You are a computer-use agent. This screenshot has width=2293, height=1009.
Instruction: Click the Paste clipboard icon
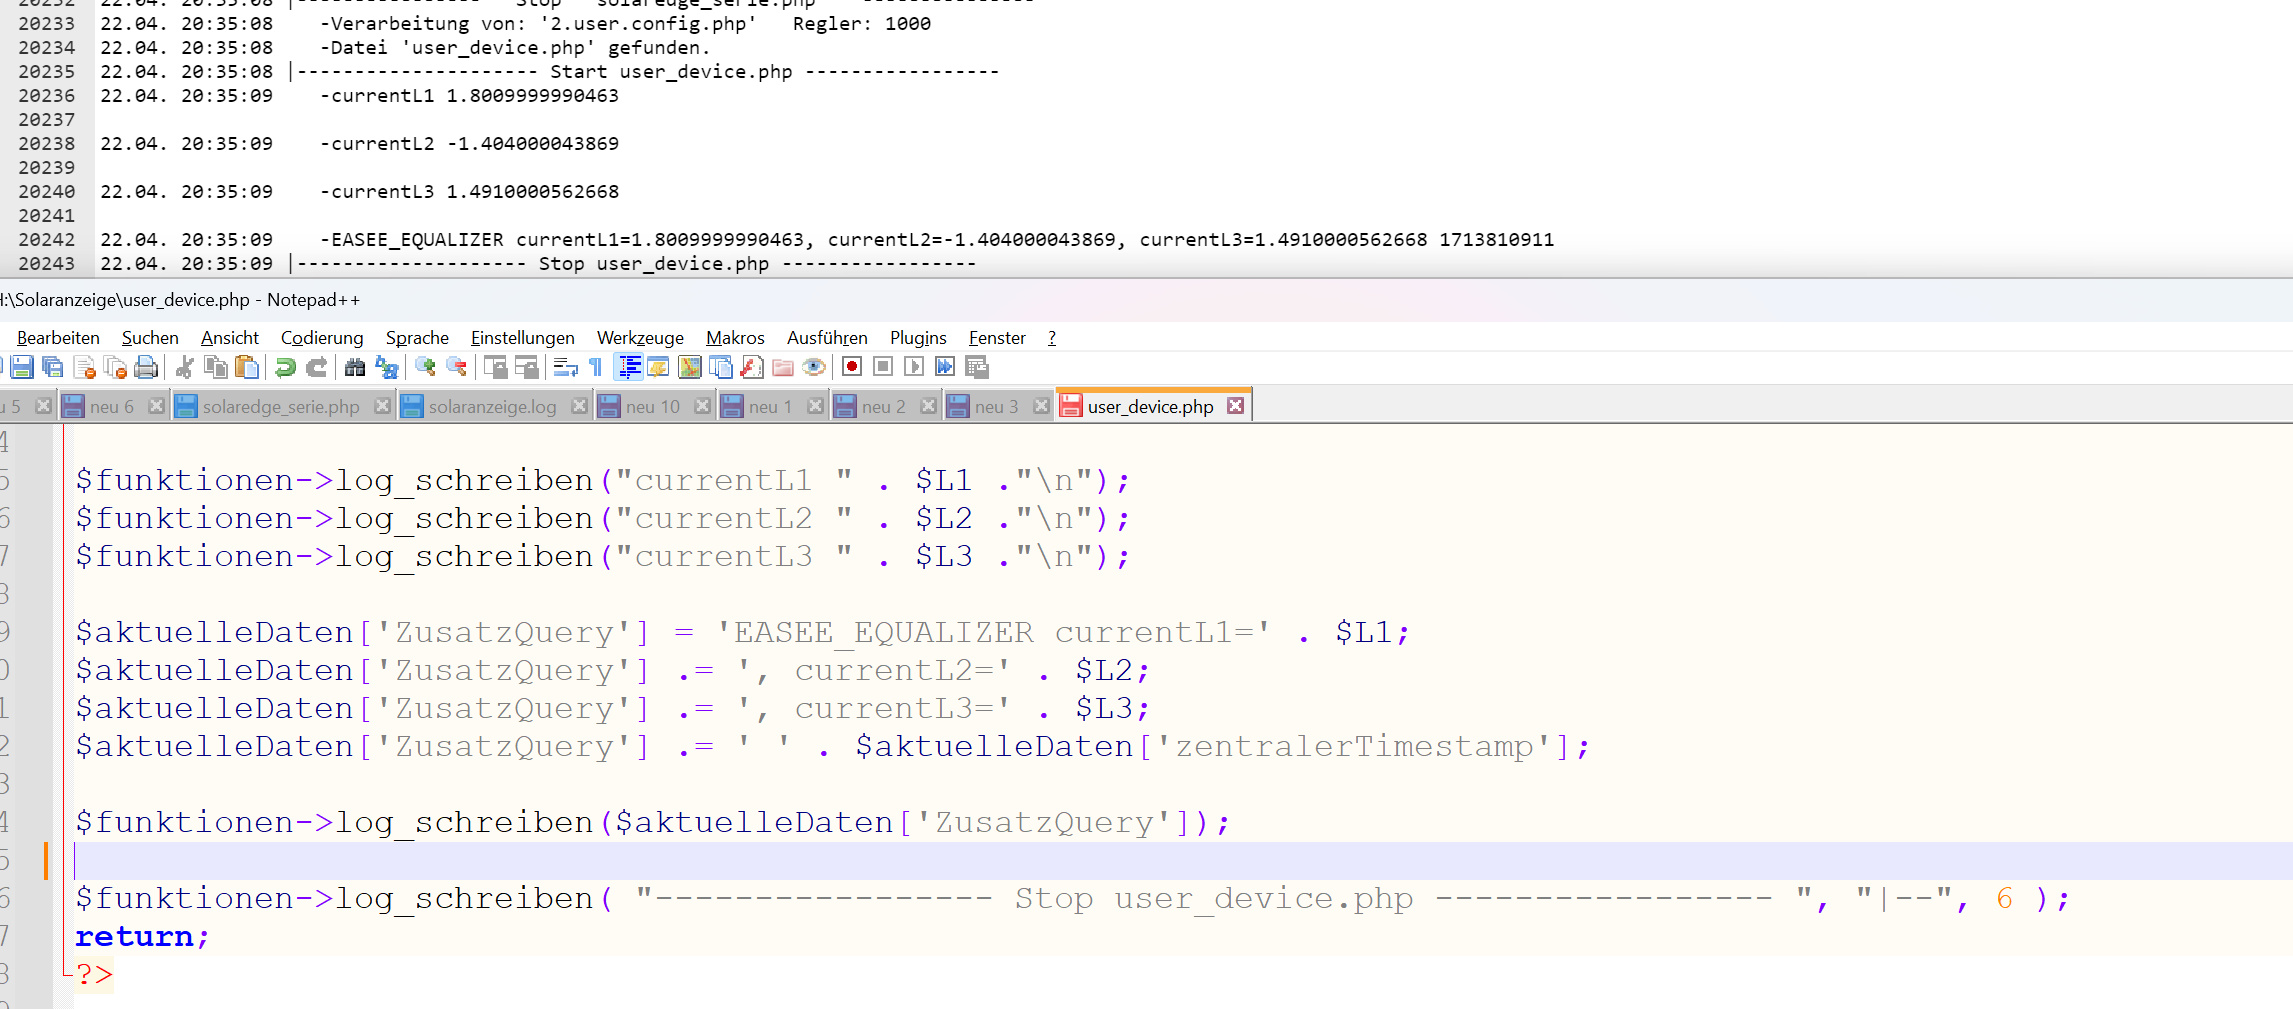(x=247, y=367)
